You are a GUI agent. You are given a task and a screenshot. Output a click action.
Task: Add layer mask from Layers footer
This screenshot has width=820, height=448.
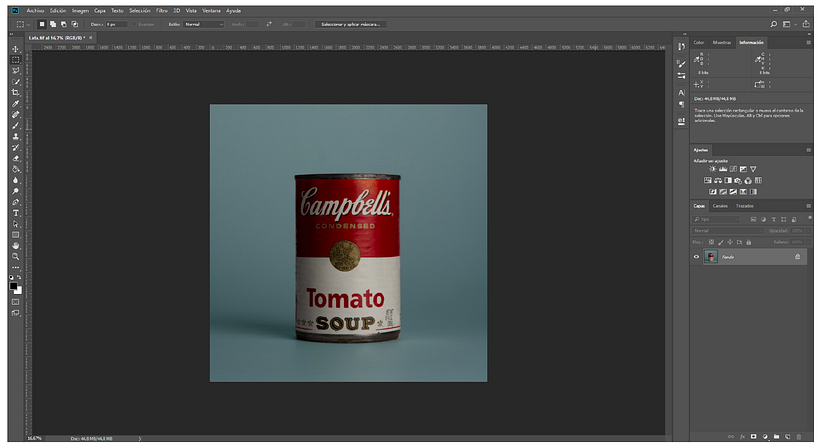754,436
